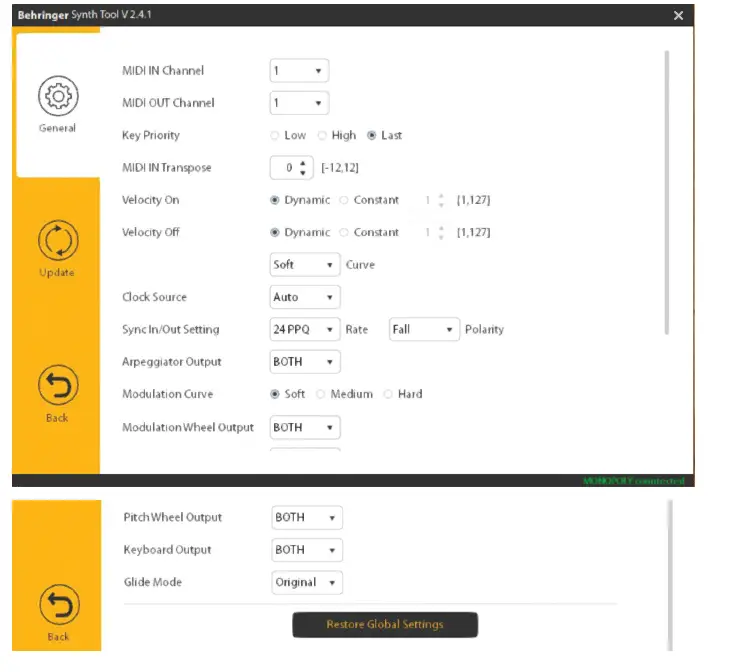Open the 24 PPQ Rate dropdown
This screenshot has width=745, height=672.
coord(305,329)
